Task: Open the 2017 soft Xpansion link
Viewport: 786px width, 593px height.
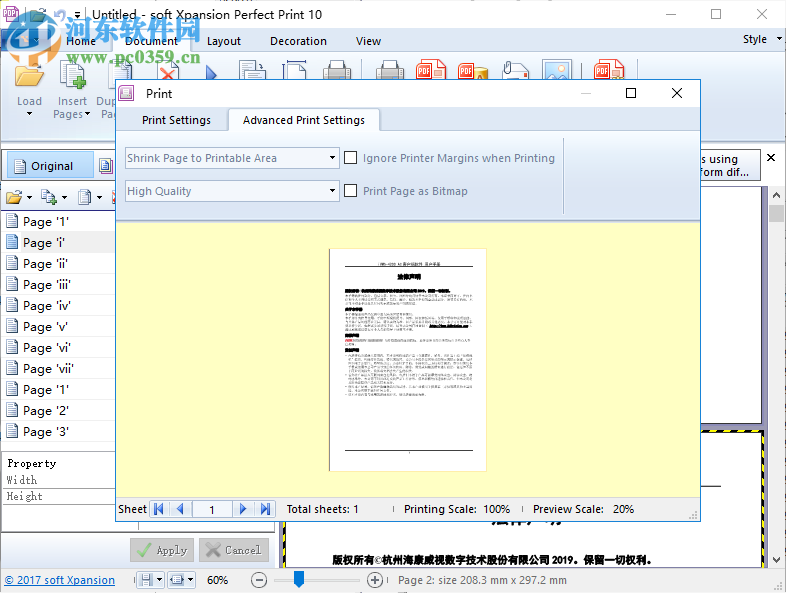Action: [60, 580]
